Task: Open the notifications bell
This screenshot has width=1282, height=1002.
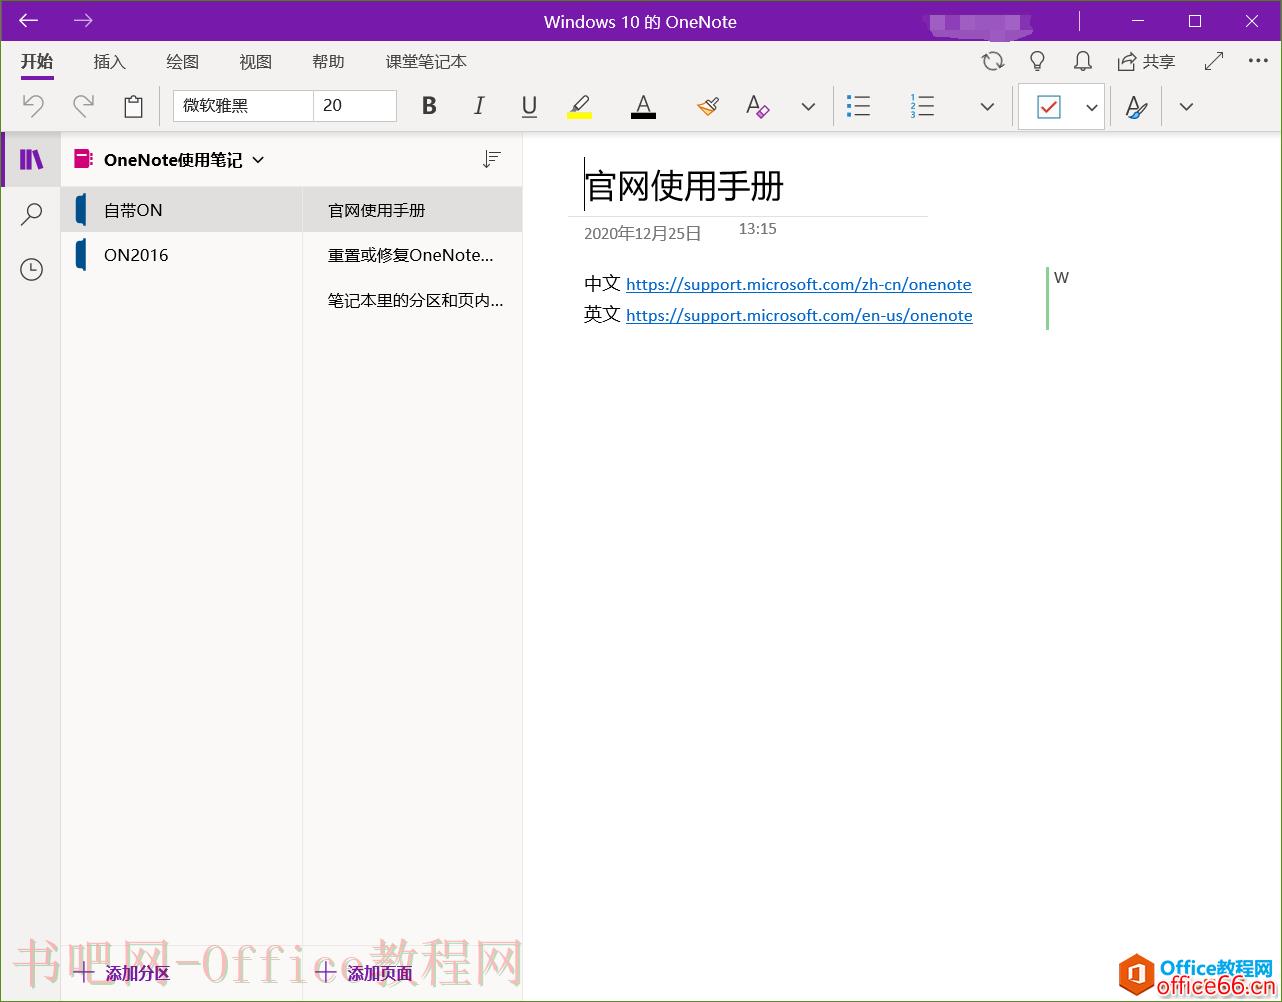Action: point(1082,61)
